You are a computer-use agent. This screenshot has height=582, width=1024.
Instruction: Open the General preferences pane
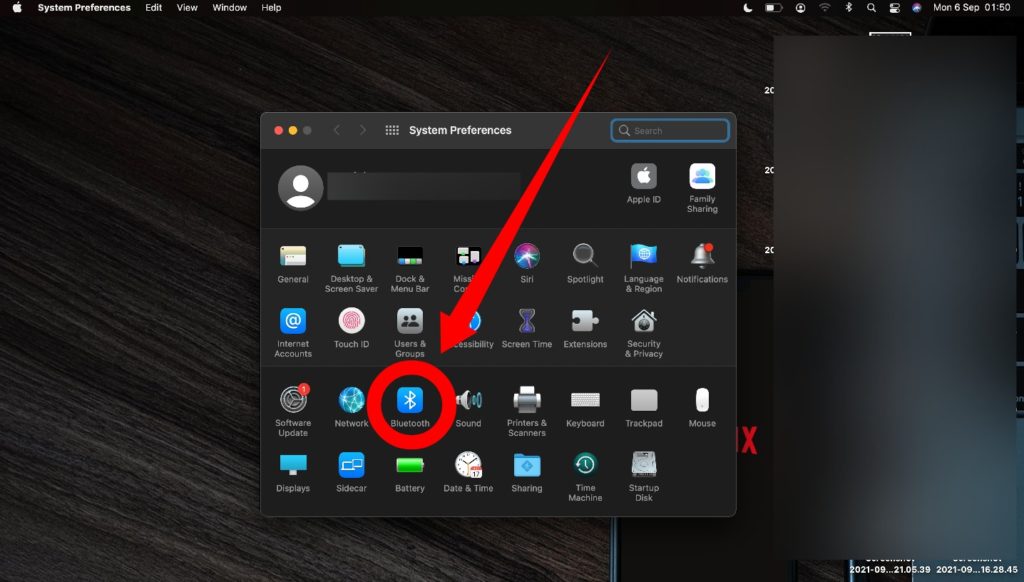293,265
